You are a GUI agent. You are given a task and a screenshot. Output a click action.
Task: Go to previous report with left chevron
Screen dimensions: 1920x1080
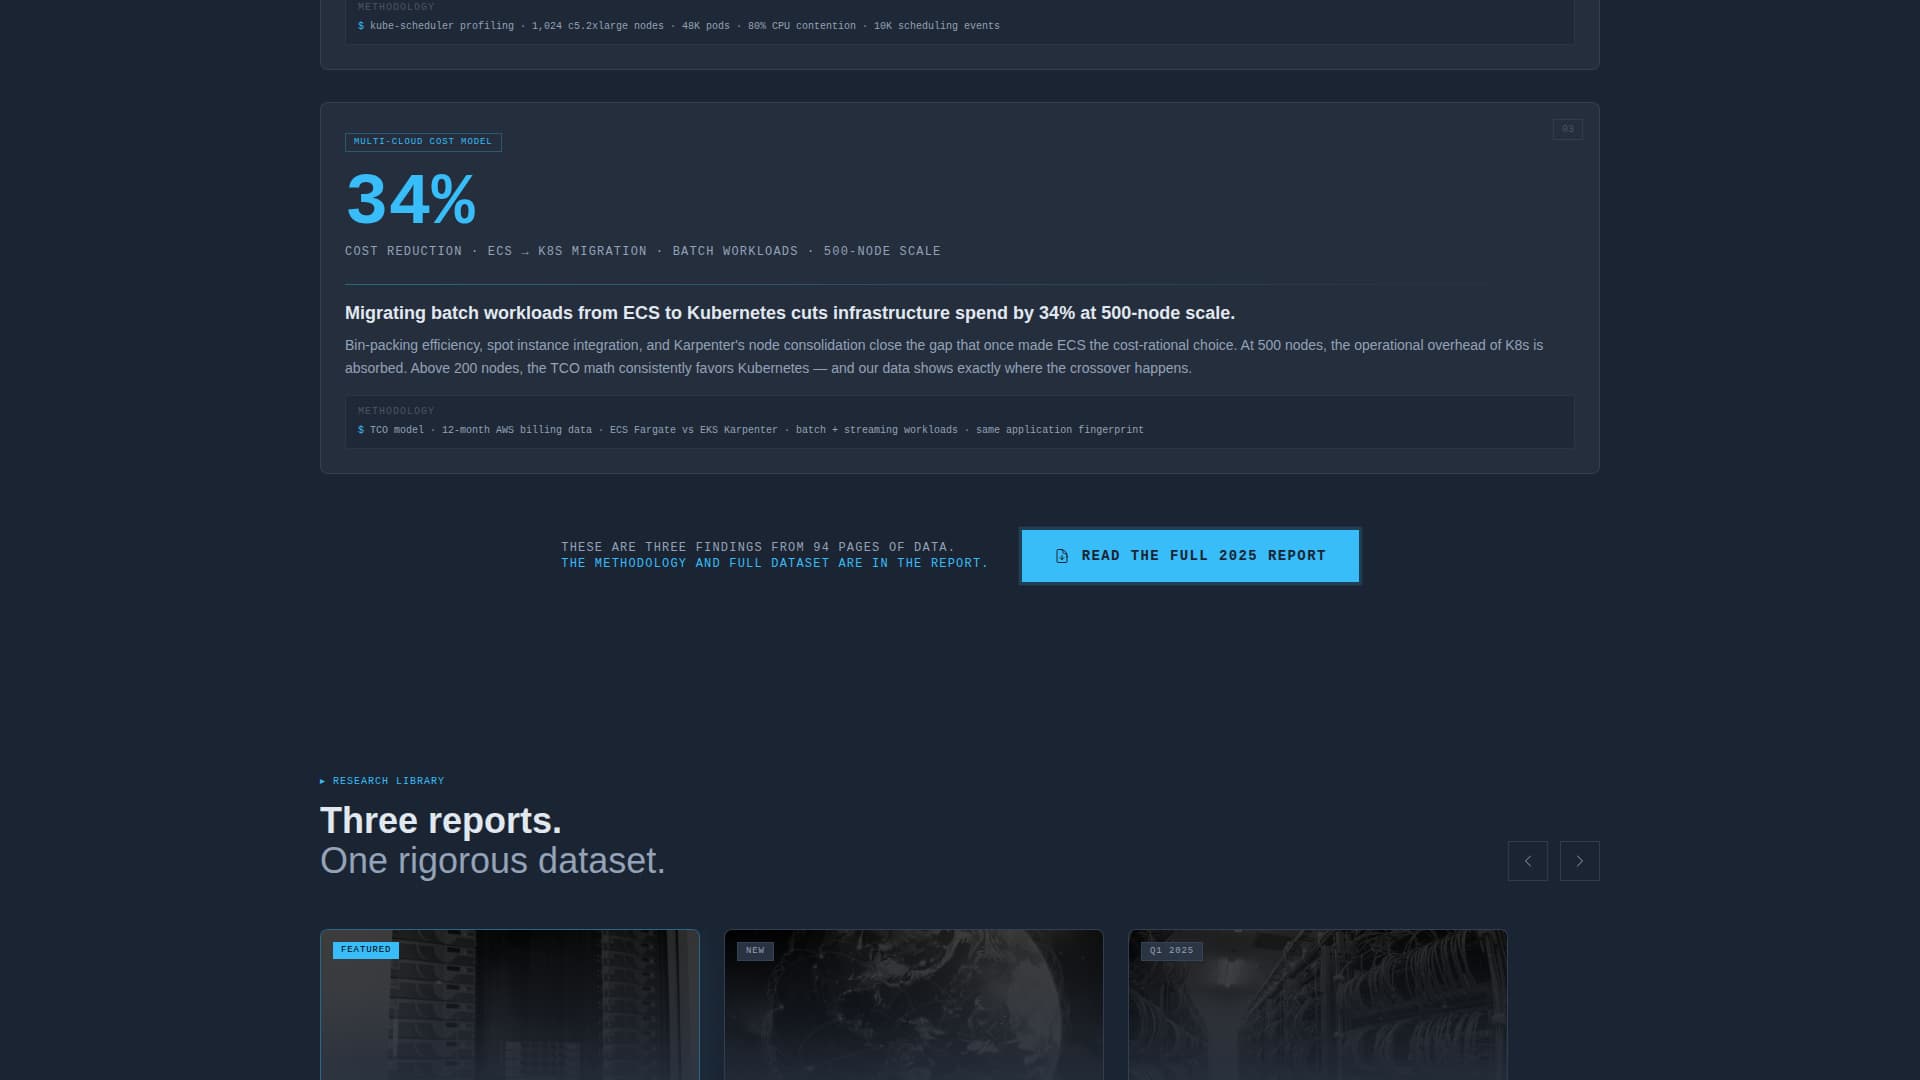coord(1527,861)
